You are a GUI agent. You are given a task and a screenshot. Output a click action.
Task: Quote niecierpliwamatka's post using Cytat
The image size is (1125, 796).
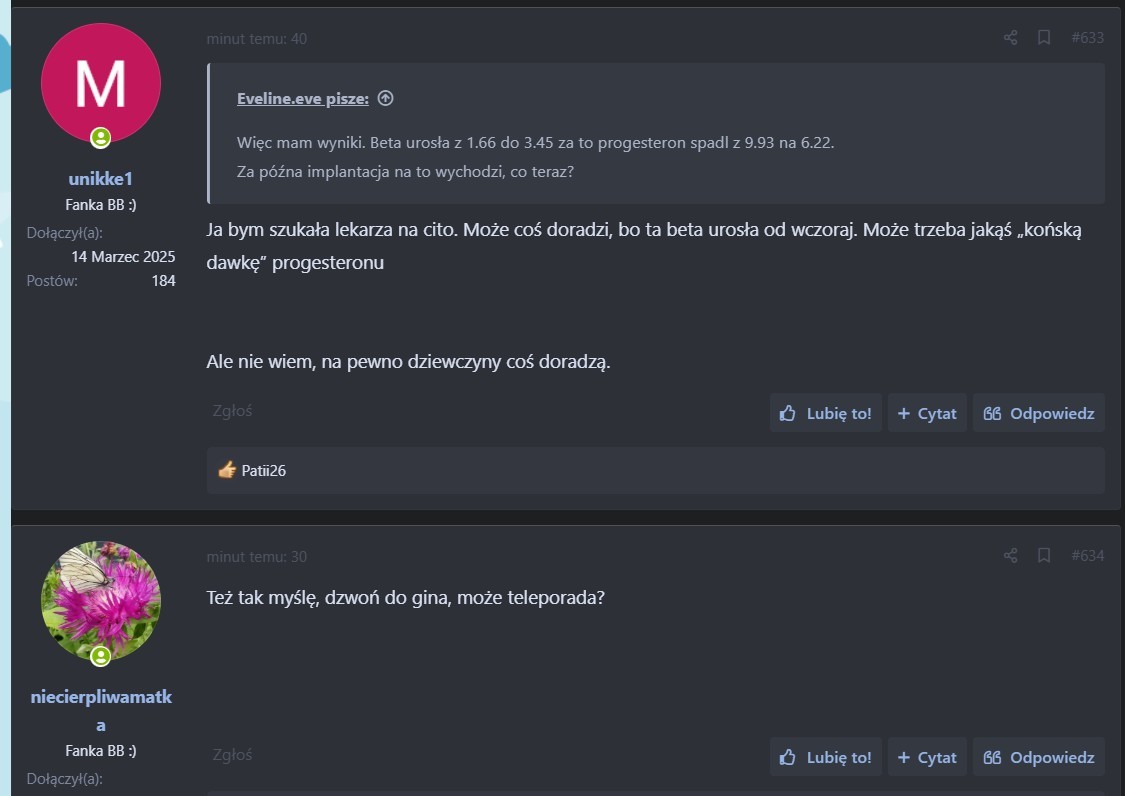point(927,757)
